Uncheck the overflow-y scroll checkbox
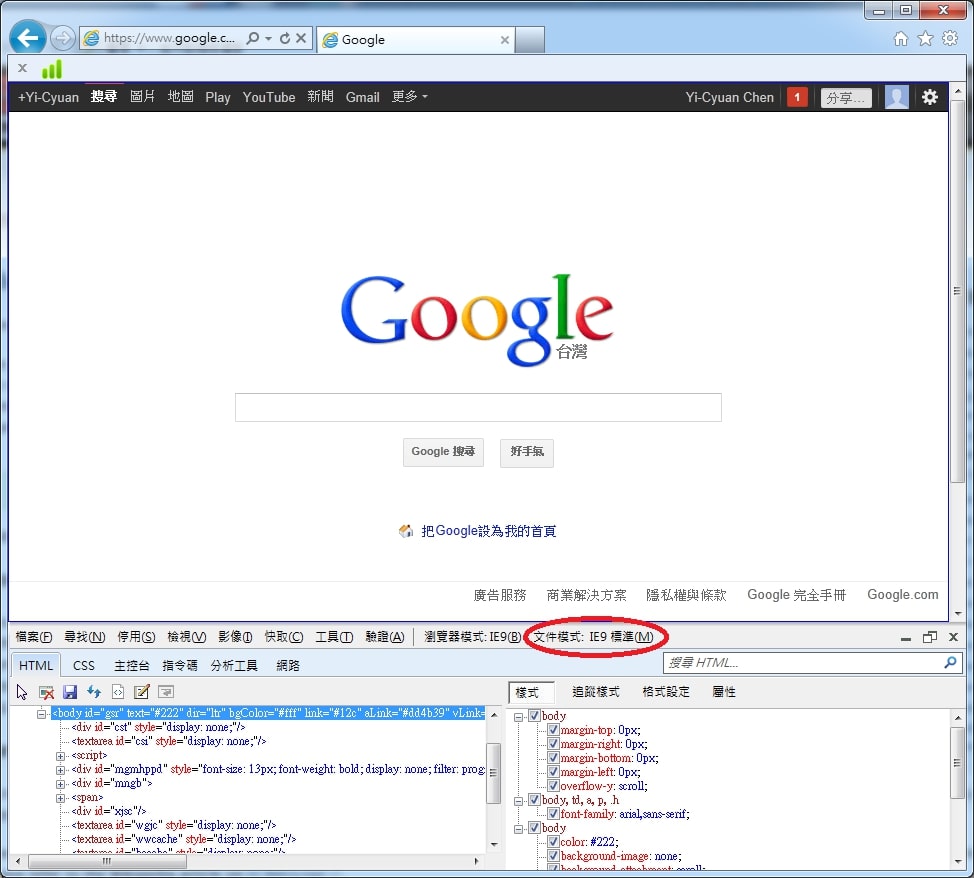Viewport: 974px width, 878px height. coord(553,785)
